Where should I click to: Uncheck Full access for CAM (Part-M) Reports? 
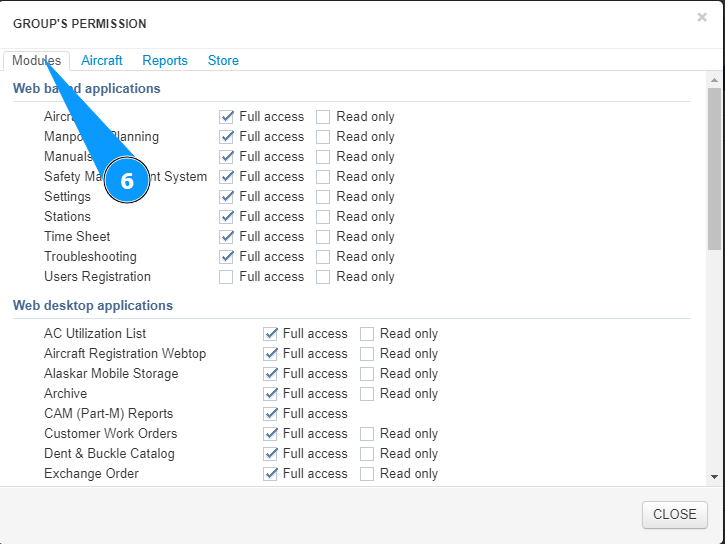coord(270,414)
